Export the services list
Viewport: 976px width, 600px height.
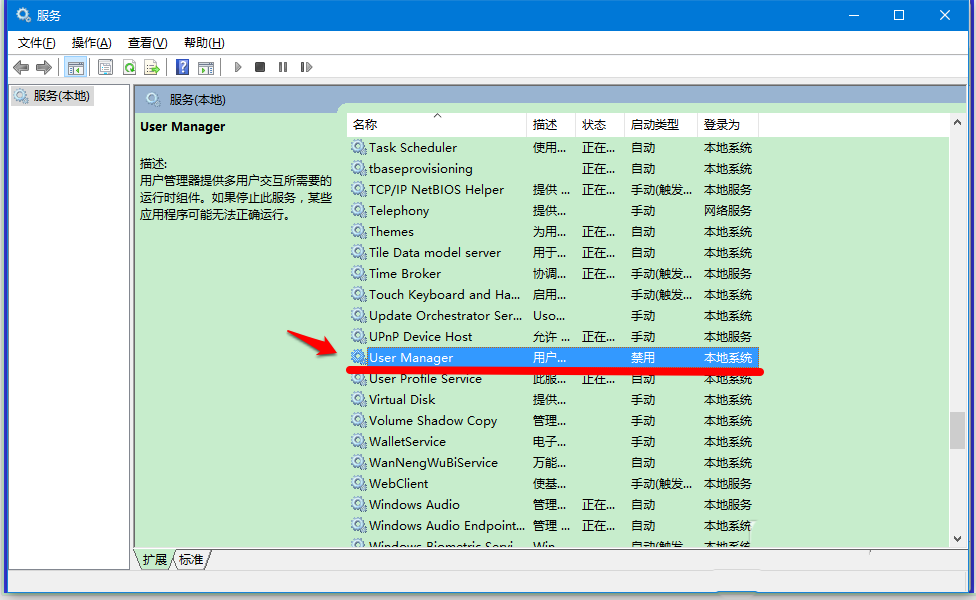pyautogui.click(x=153, y=66)
